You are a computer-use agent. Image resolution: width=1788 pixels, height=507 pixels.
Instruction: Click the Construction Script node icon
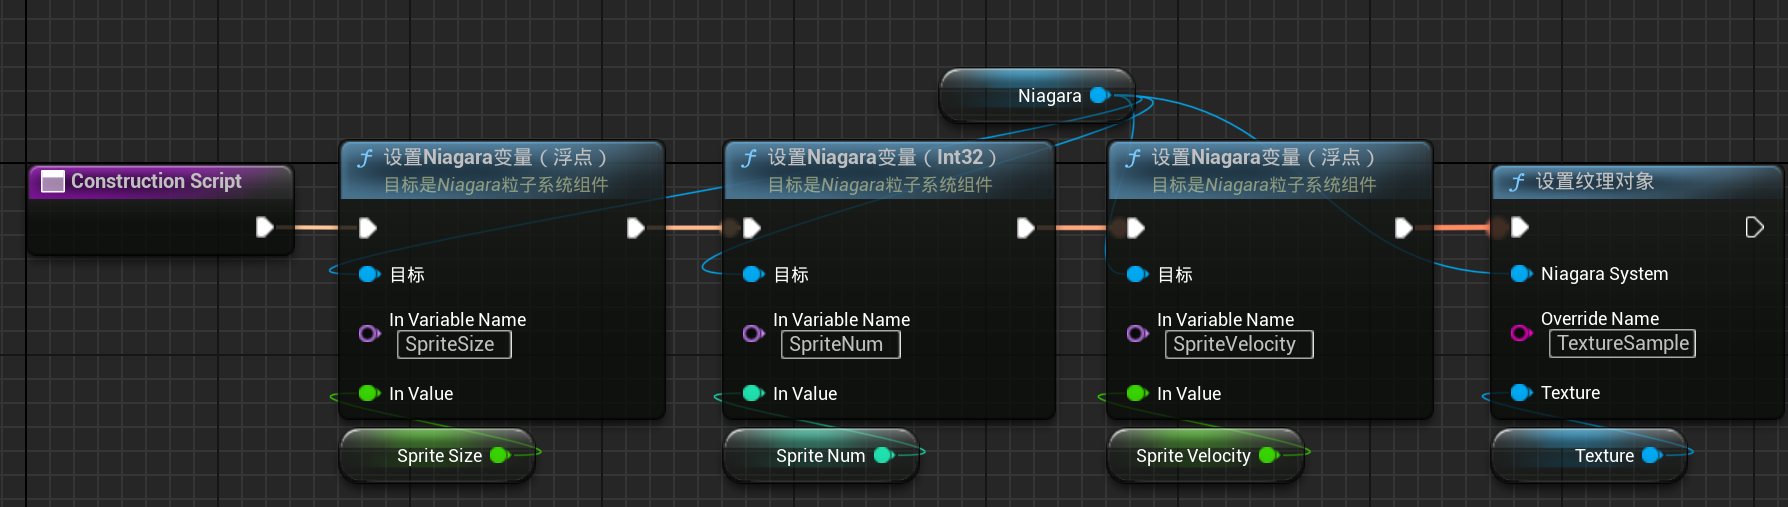(53, 181)
